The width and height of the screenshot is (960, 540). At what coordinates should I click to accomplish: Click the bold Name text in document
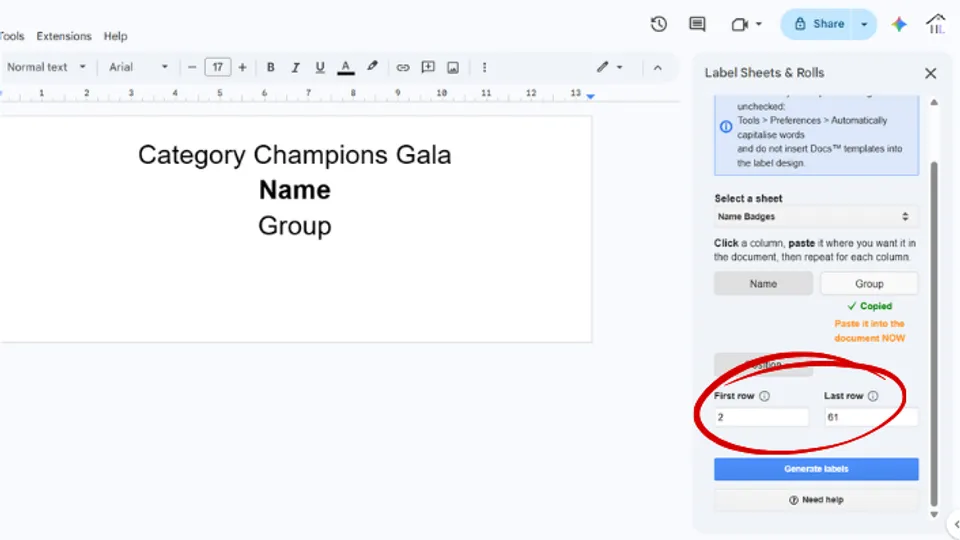(294, 190)
